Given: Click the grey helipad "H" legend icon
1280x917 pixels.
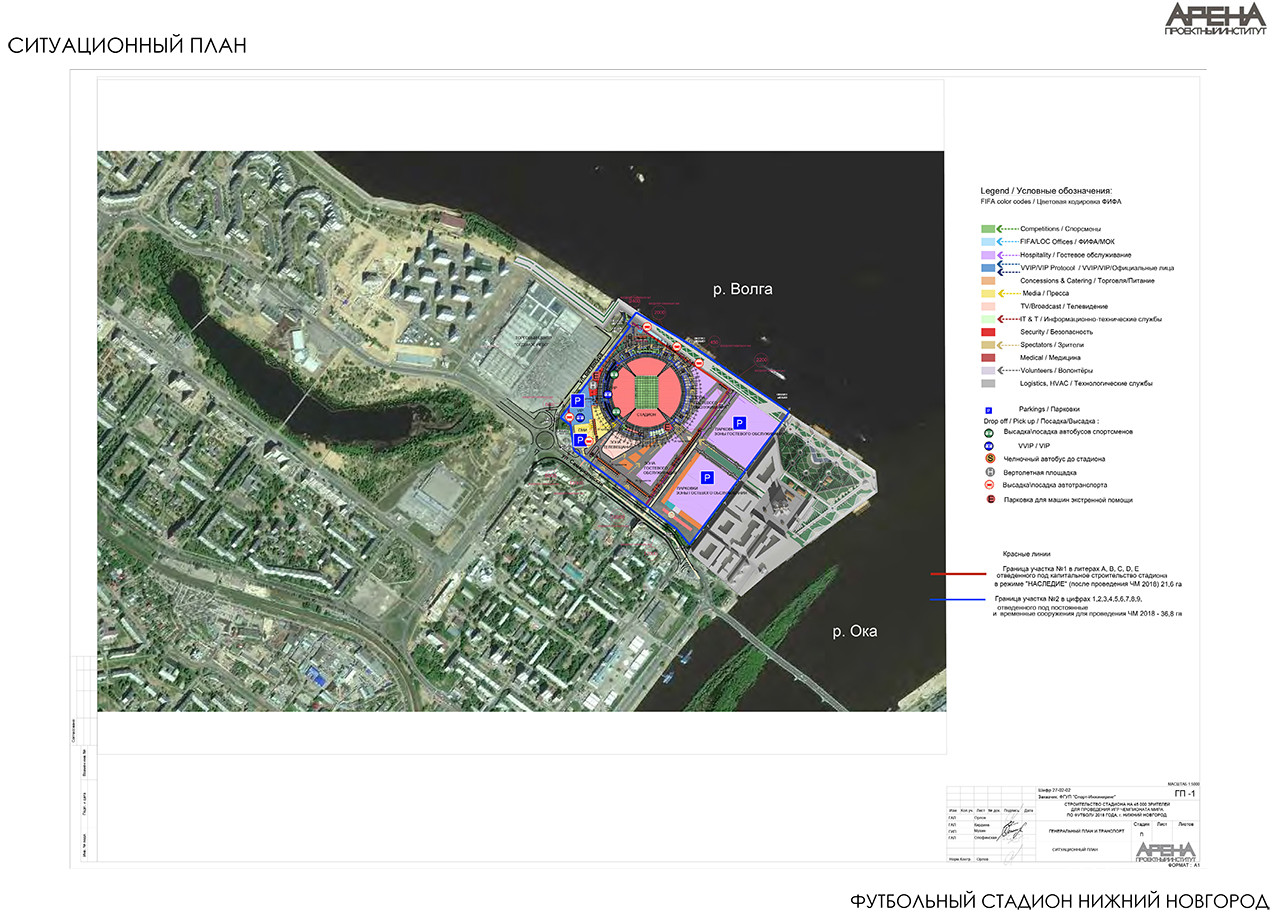Looking at the screenshot, I should click(988, 472).
